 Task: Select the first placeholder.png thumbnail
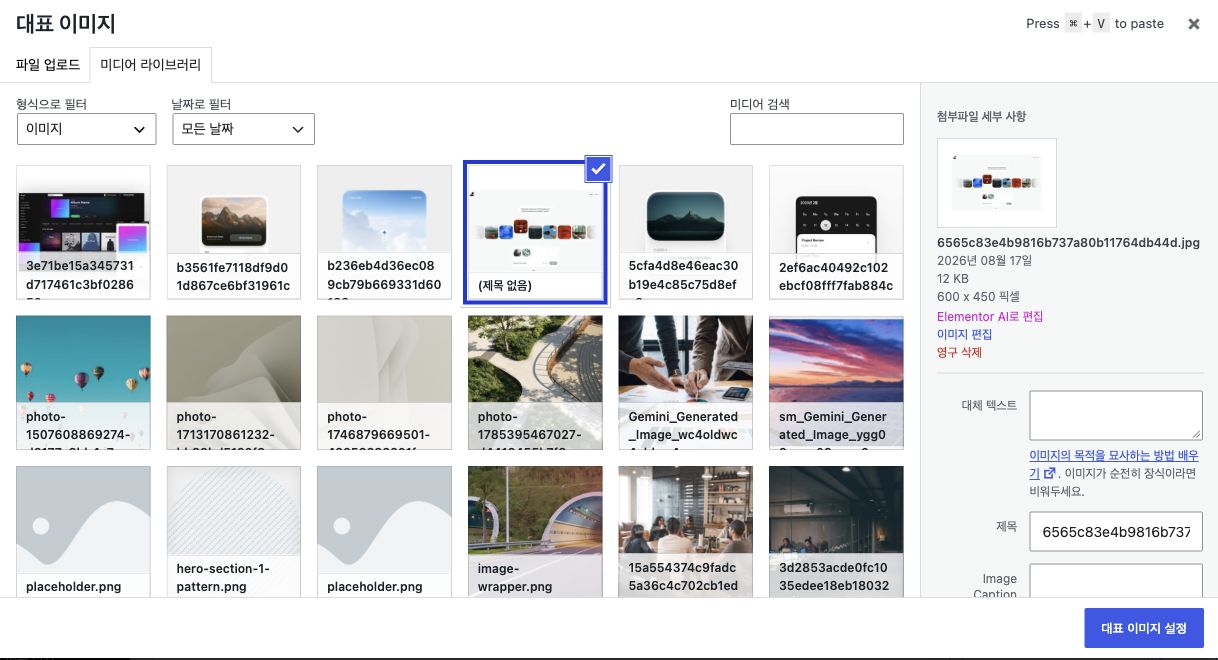coord(84,532)
